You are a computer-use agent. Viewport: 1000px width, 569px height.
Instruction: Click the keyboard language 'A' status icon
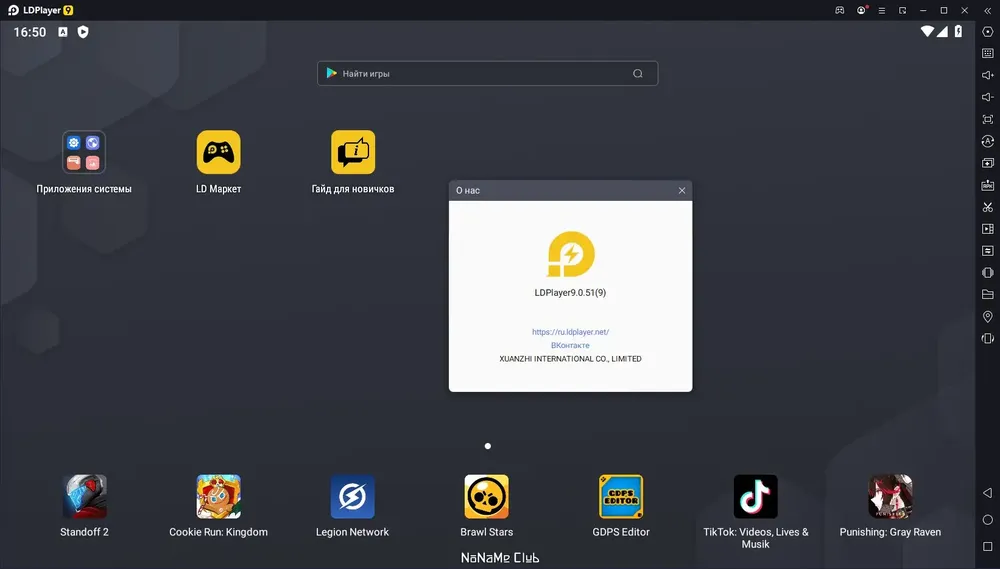coord(62,32)
